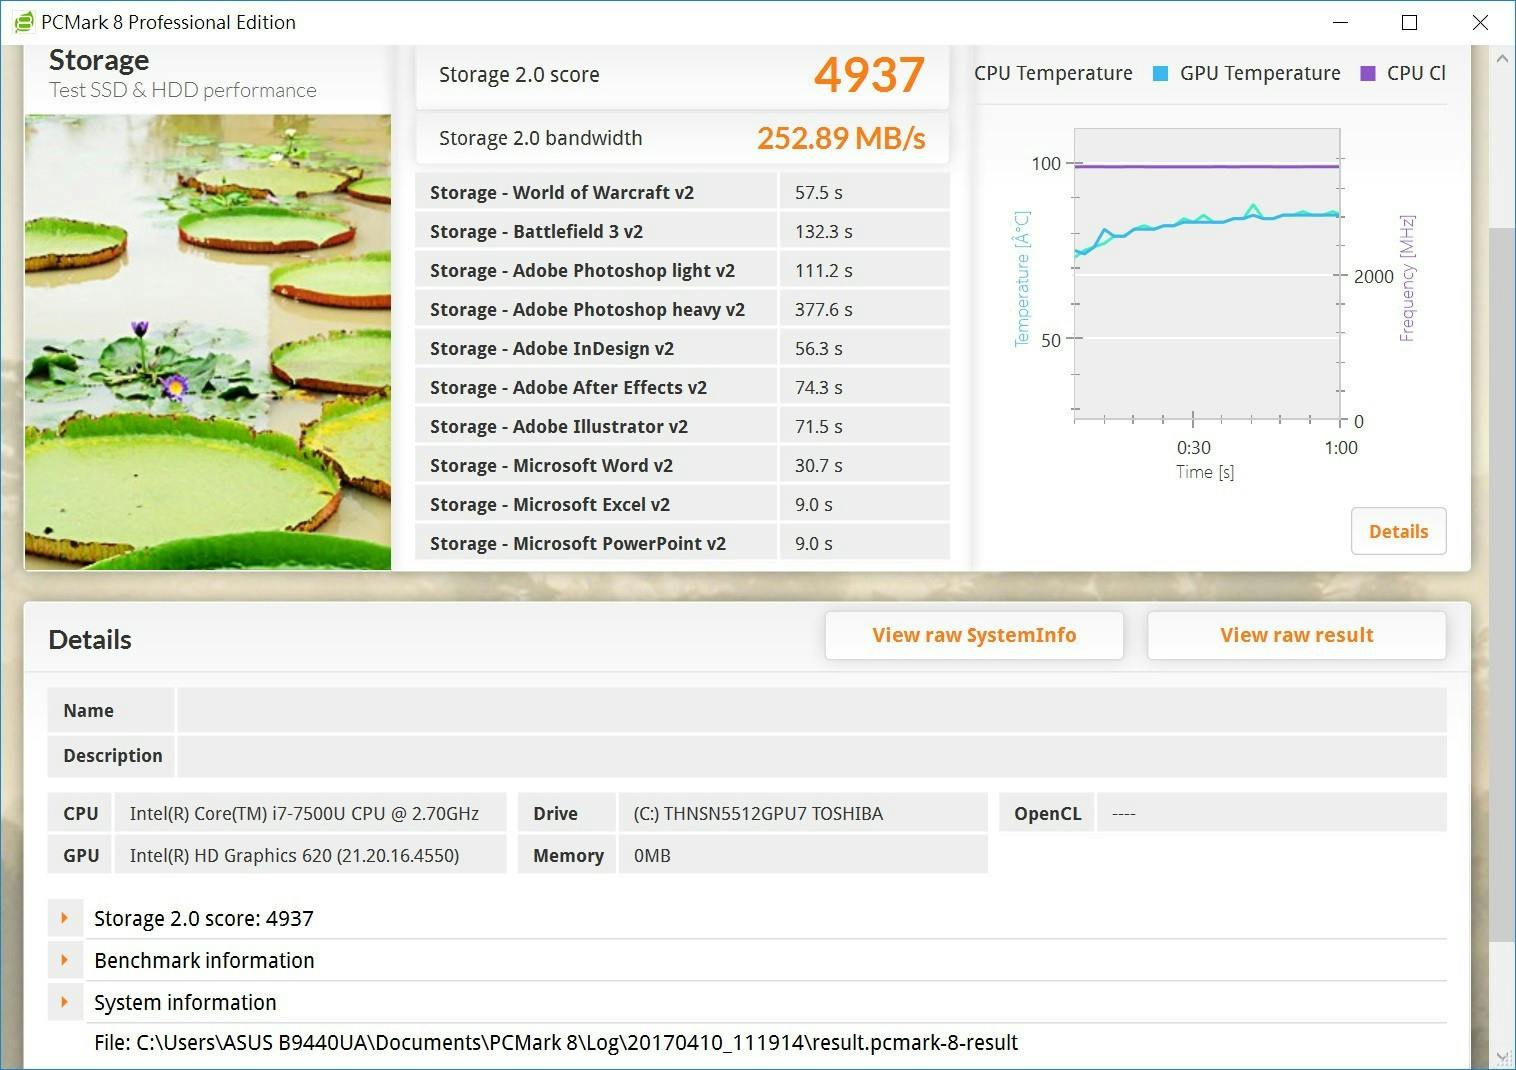Click the 9.0 s Microsoft Excel result
The height and width of the screenshot is (1070, 1516).
[x=814, y=504]
